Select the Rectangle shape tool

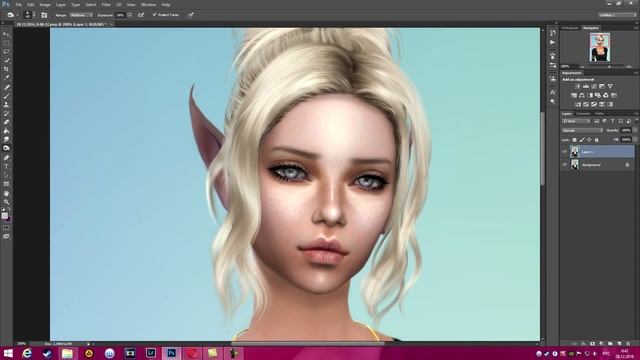(6, 184)
